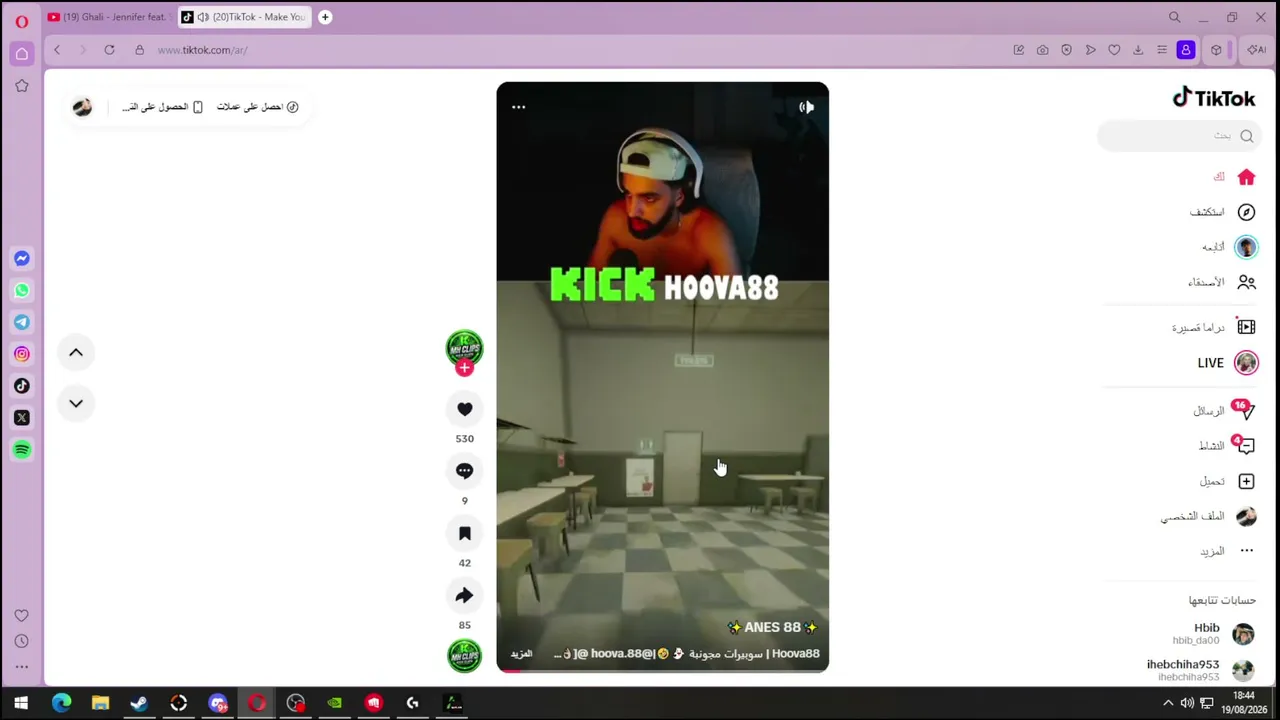Open the Friends (الأصدقاء) page

click(1221, 283)
